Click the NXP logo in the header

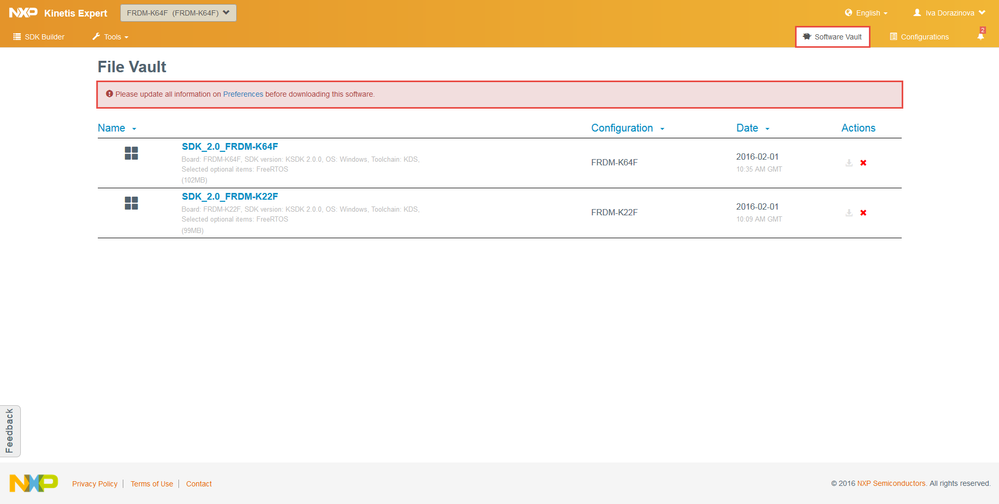tap(24, 13)
